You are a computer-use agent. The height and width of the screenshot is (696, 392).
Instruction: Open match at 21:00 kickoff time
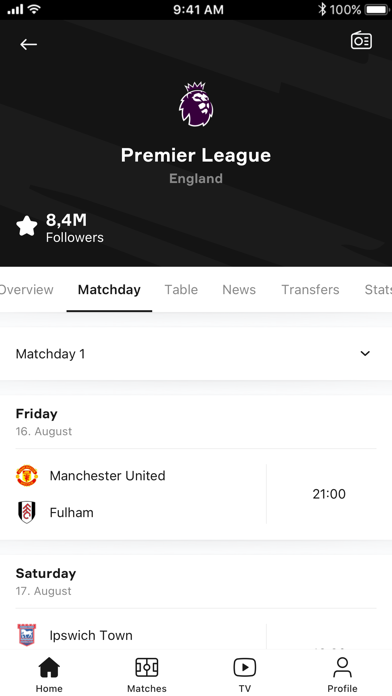pyautogui.click(x=329, y=494)
